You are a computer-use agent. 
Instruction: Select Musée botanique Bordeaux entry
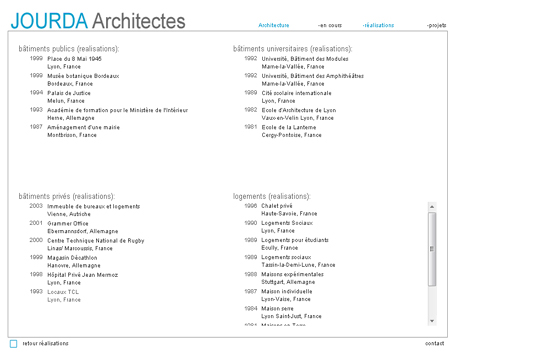(83, 76)
